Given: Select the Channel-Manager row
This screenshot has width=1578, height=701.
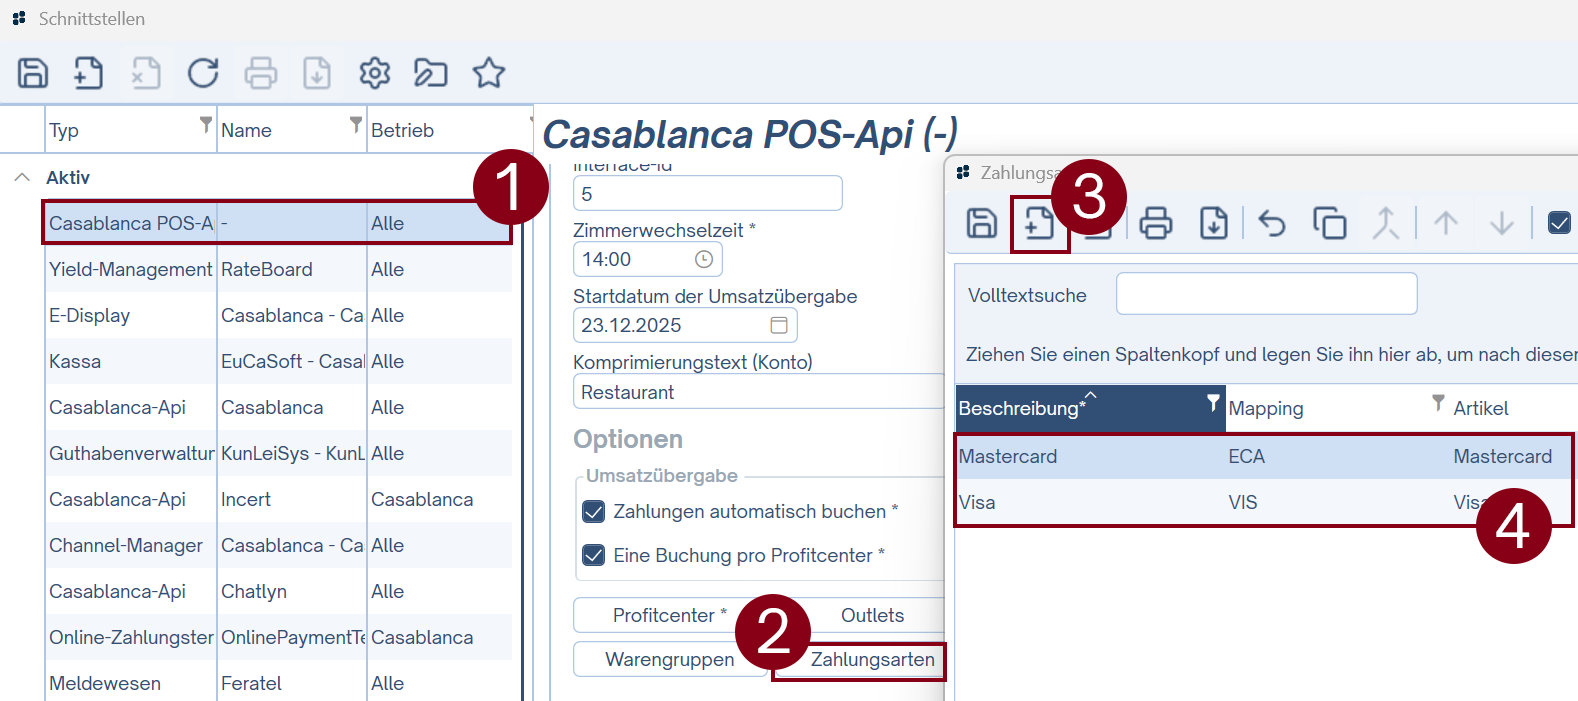Looking at the screenshot, I should click(278, 545).
